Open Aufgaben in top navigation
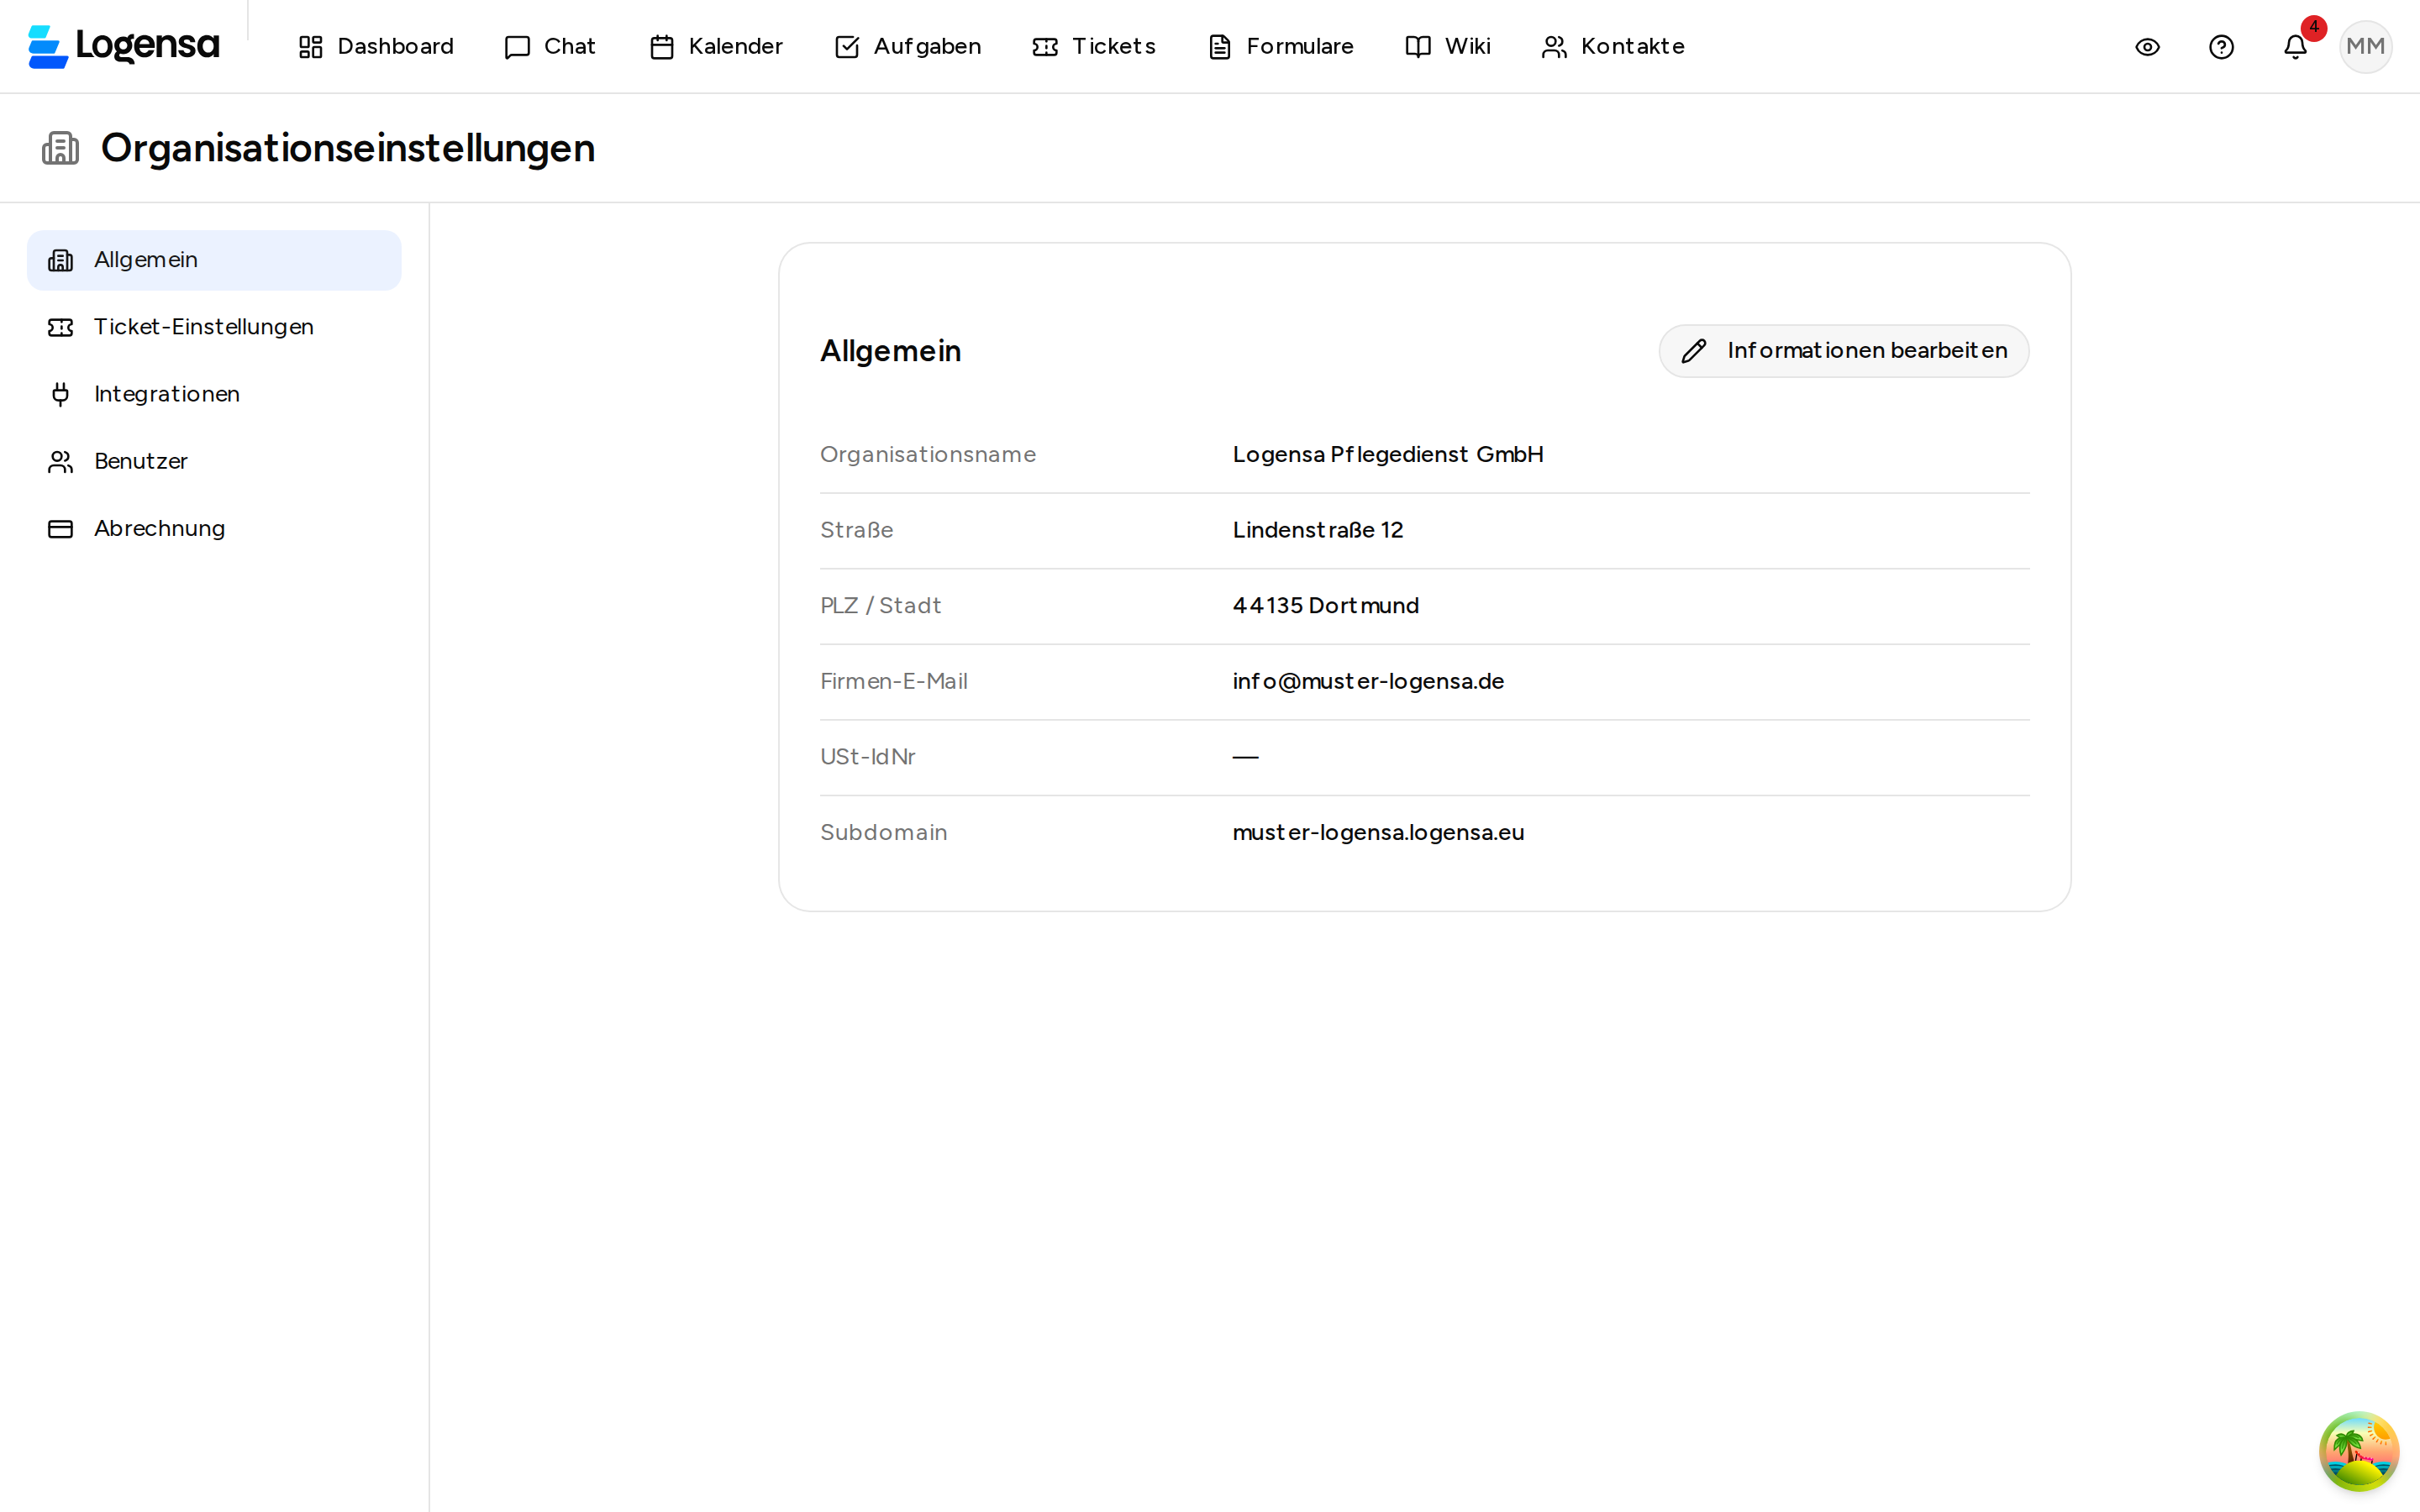The height and width of the screenshot is (1512, 2420). coord(908,46)
